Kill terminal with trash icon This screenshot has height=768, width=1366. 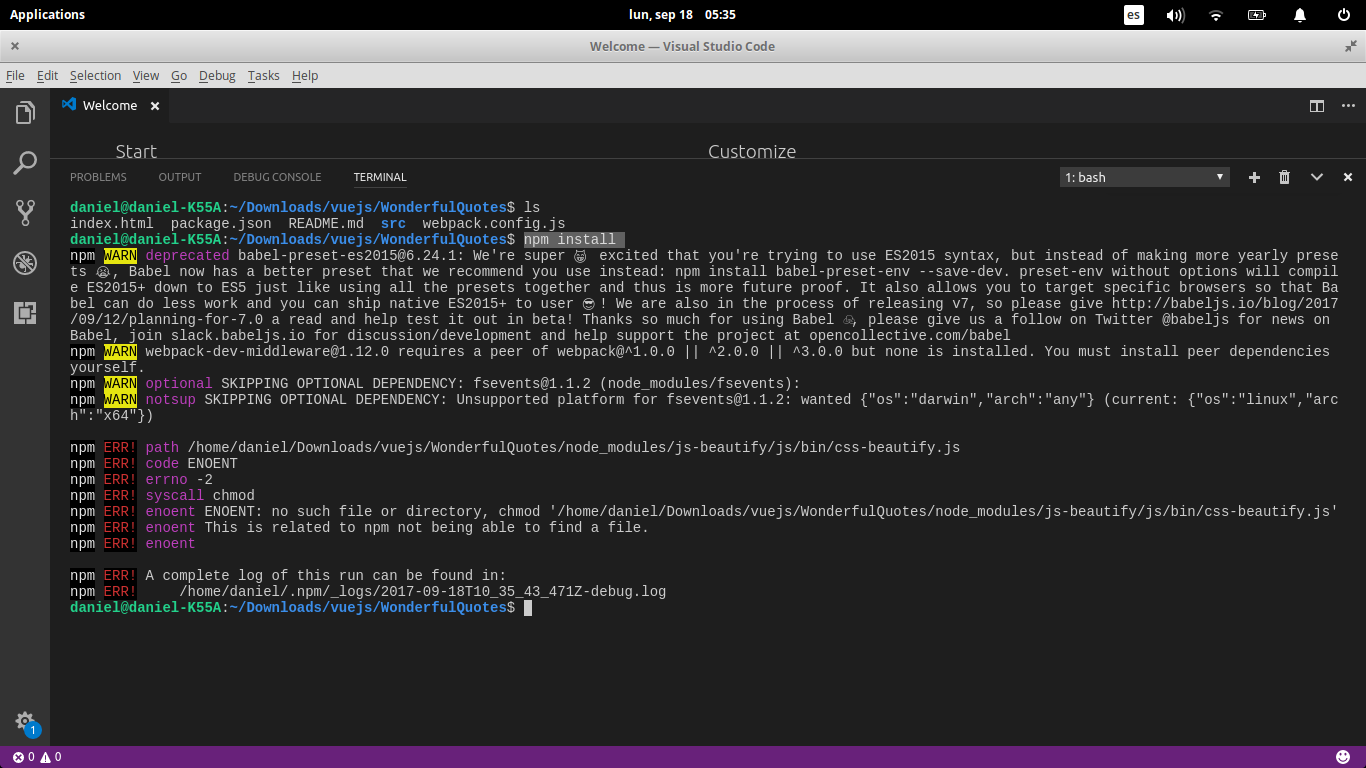point(1285,177)
